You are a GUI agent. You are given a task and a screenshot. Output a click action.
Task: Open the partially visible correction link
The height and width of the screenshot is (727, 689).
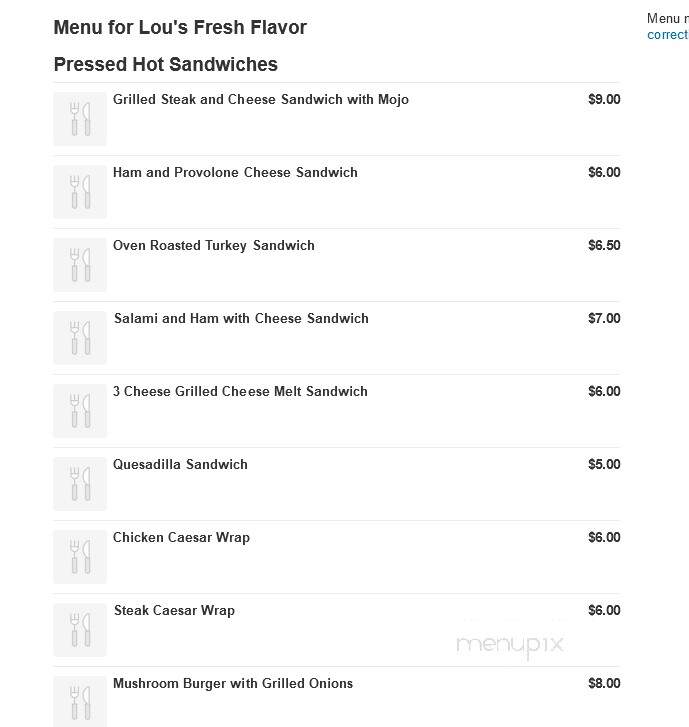[x=668, y=35]
